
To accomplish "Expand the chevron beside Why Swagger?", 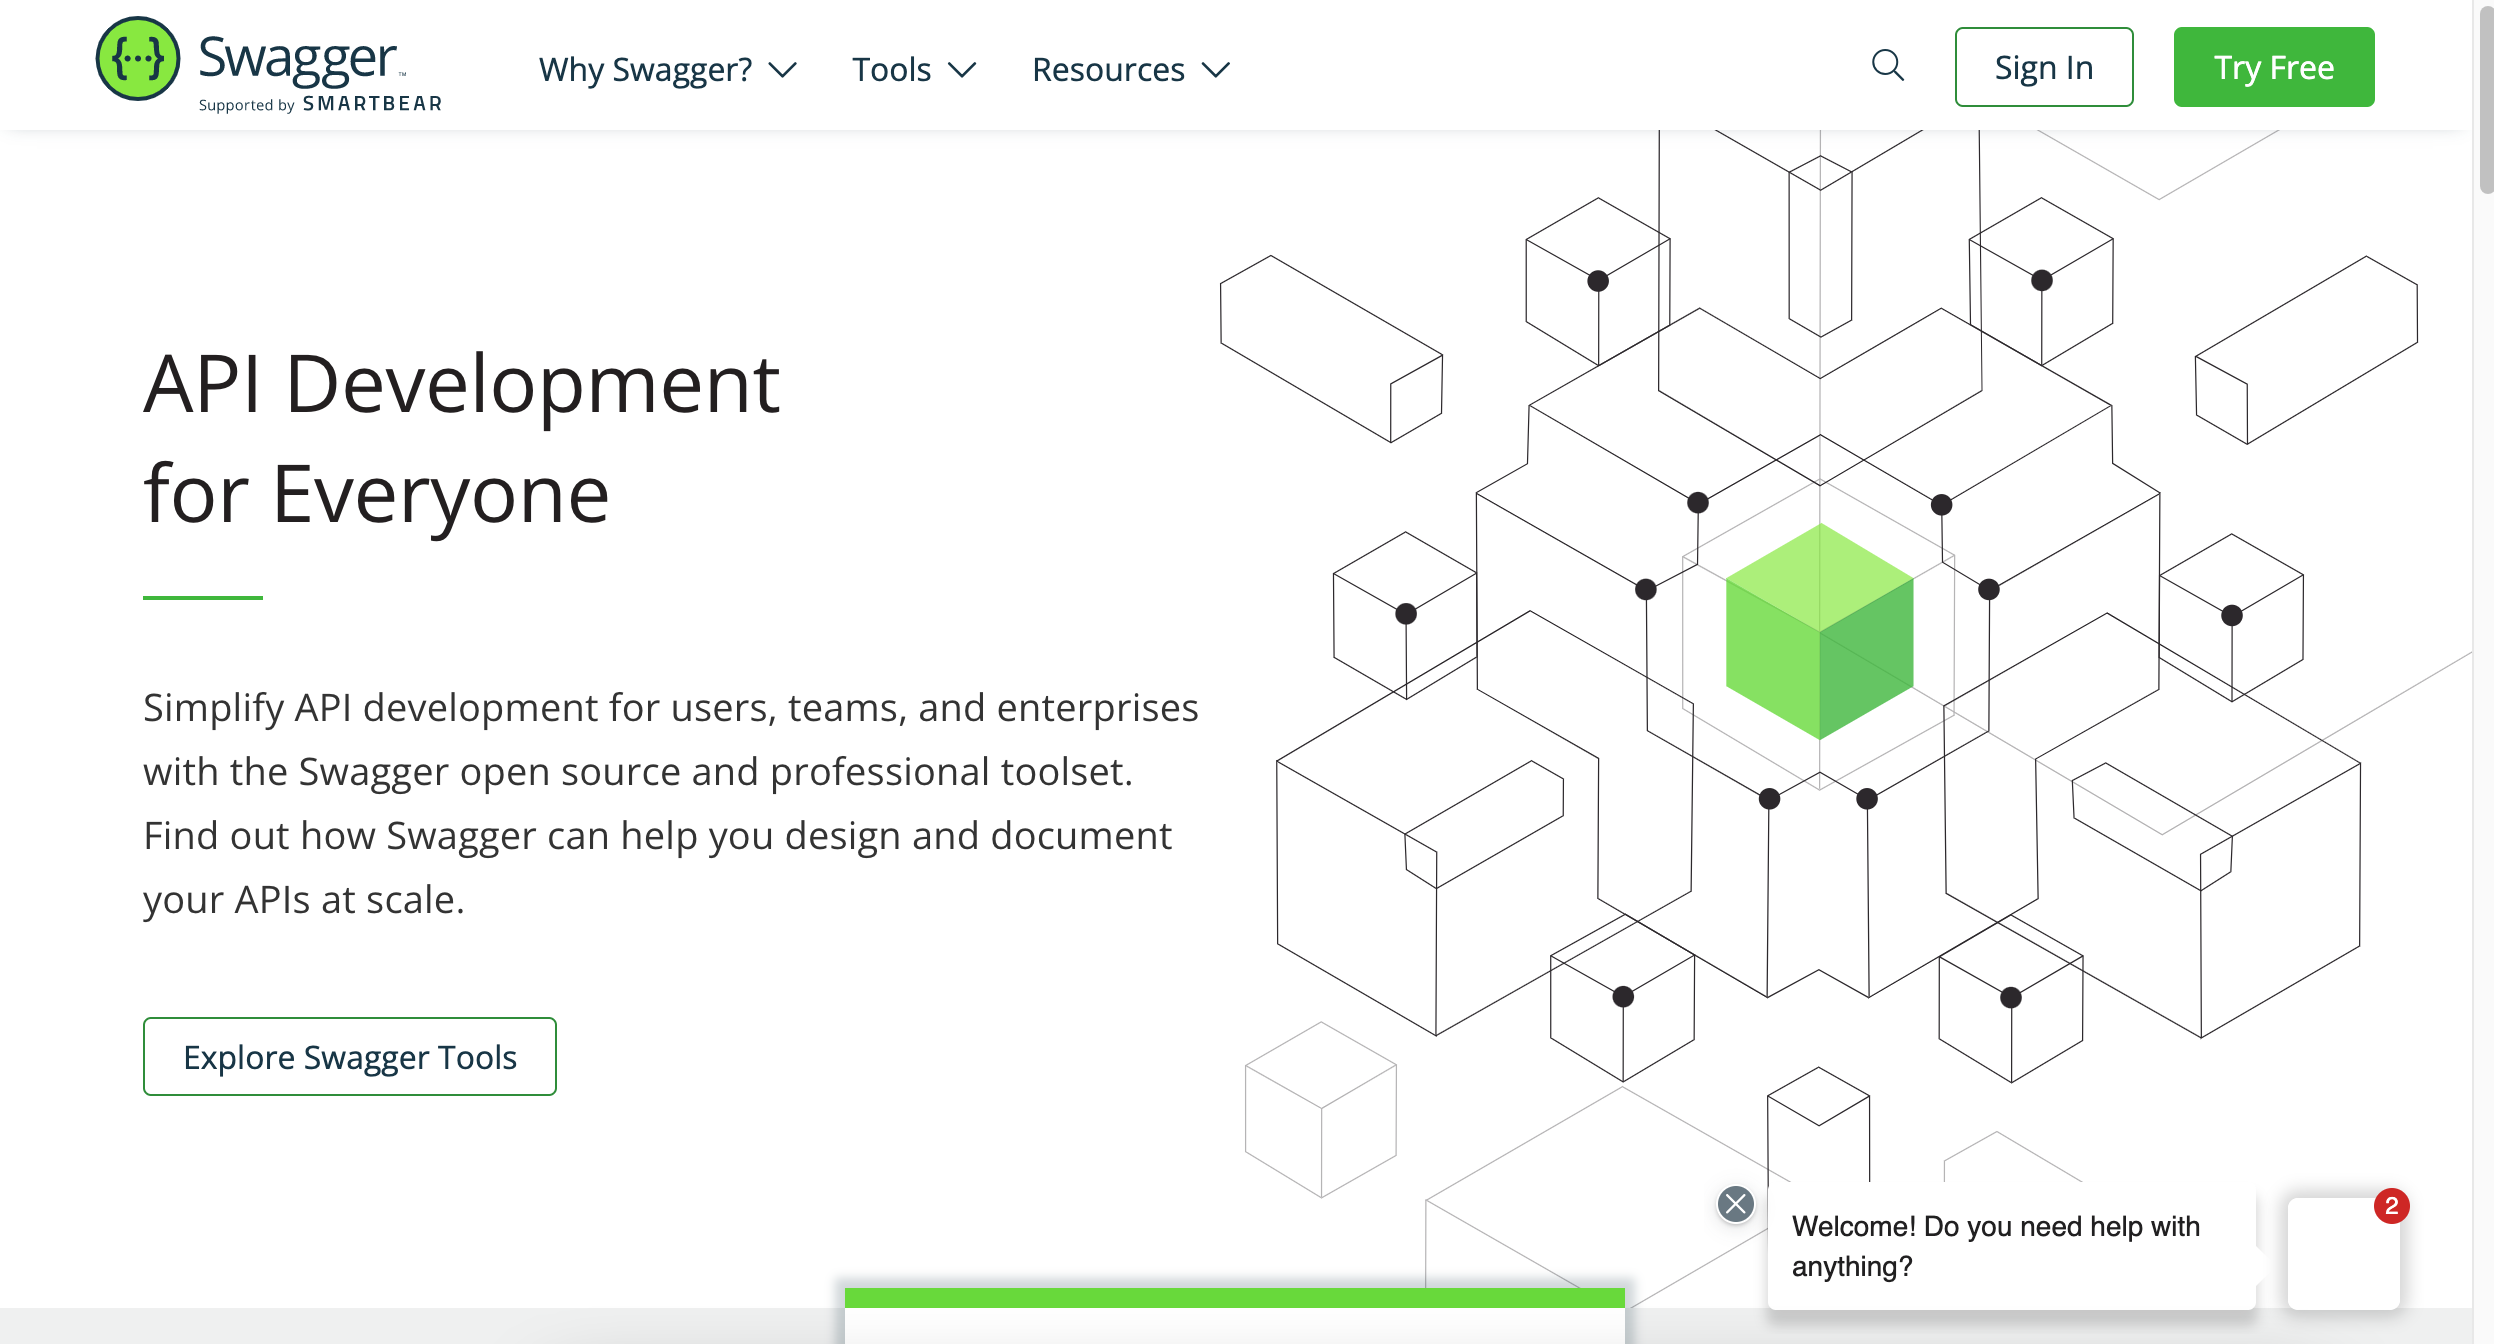I will 782,69.
